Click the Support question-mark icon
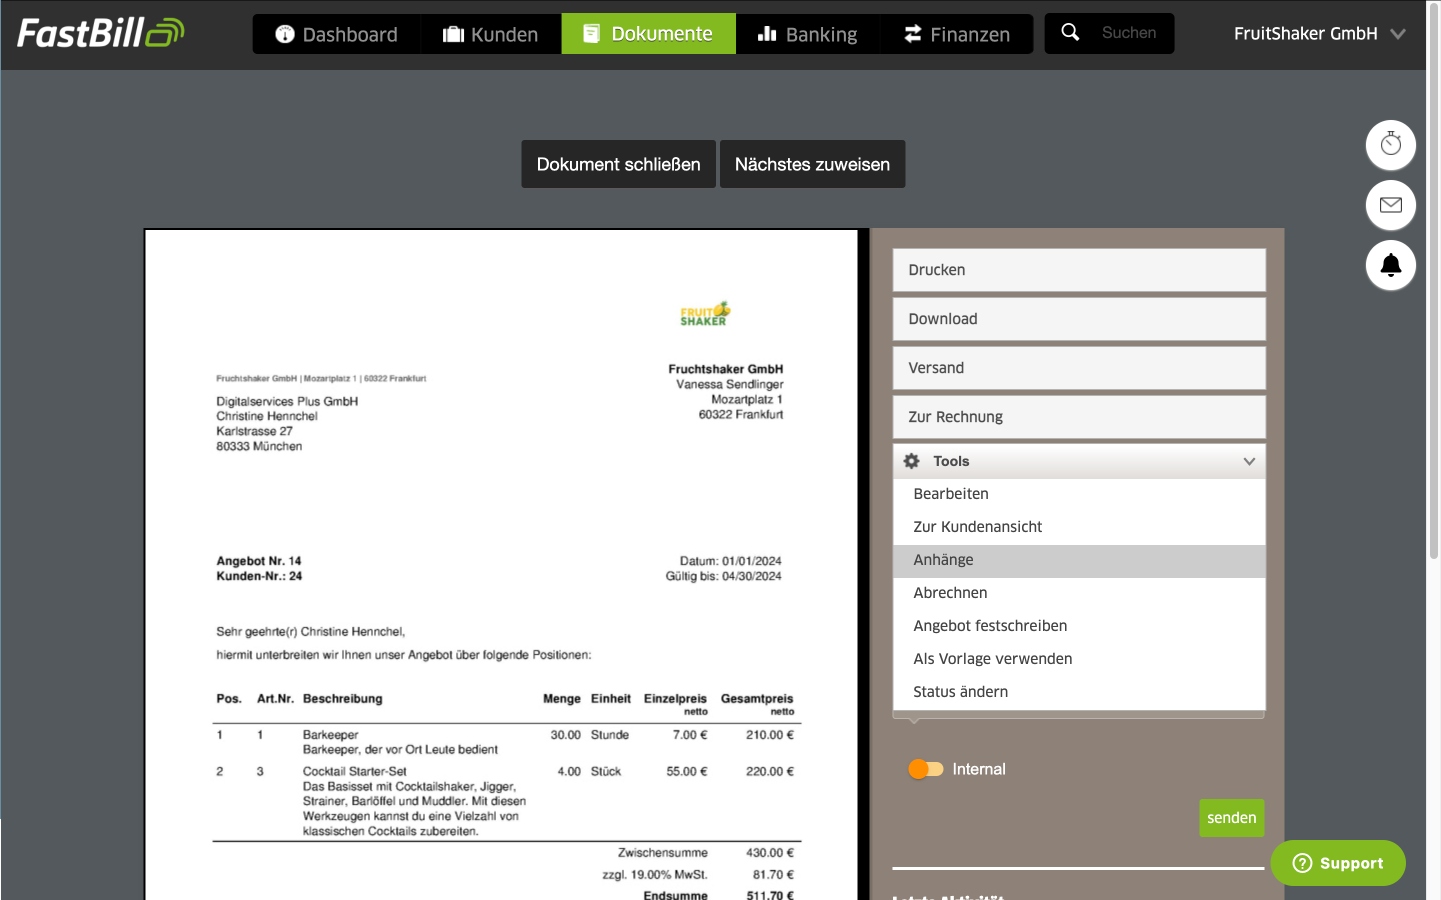The image size is (1441, 900). tap(1302, 863)
